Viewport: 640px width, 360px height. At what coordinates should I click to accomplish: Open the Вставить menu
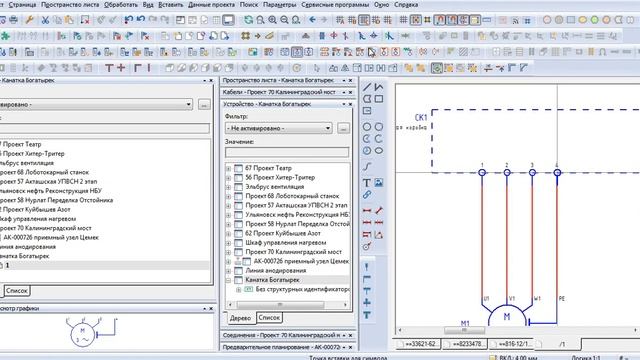pyautogui.click(x=171, y=5)
